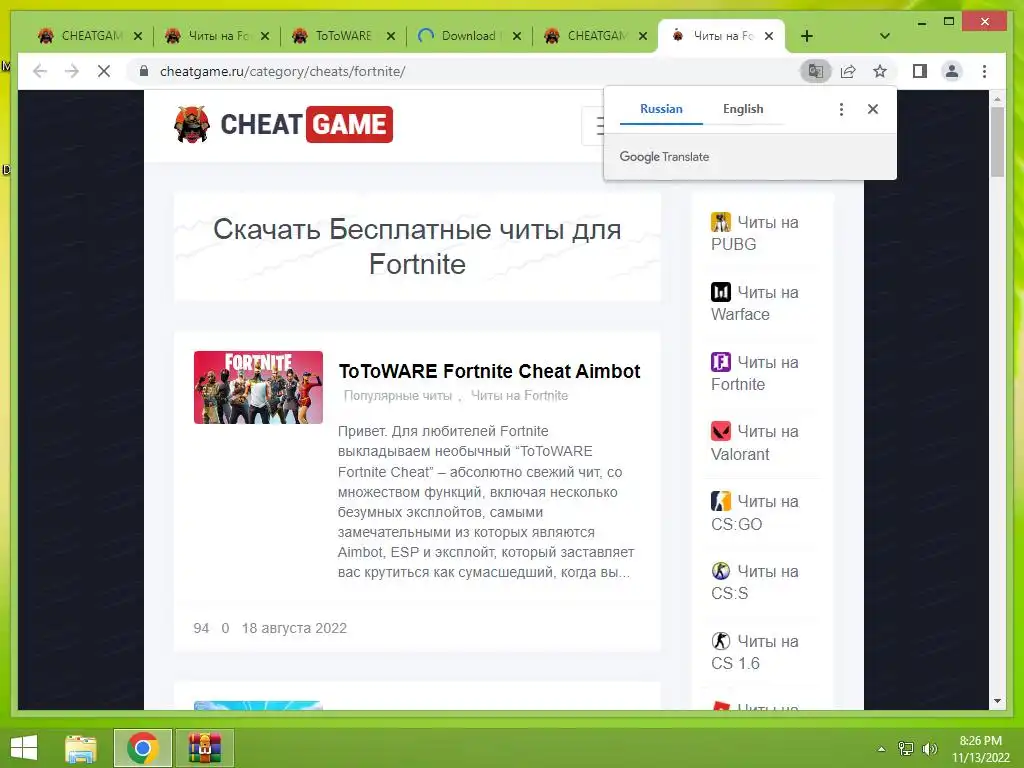This screenshot has width=1024, height=768.
Task: Open Читы на Valorant text link
Action: [755, 443]
